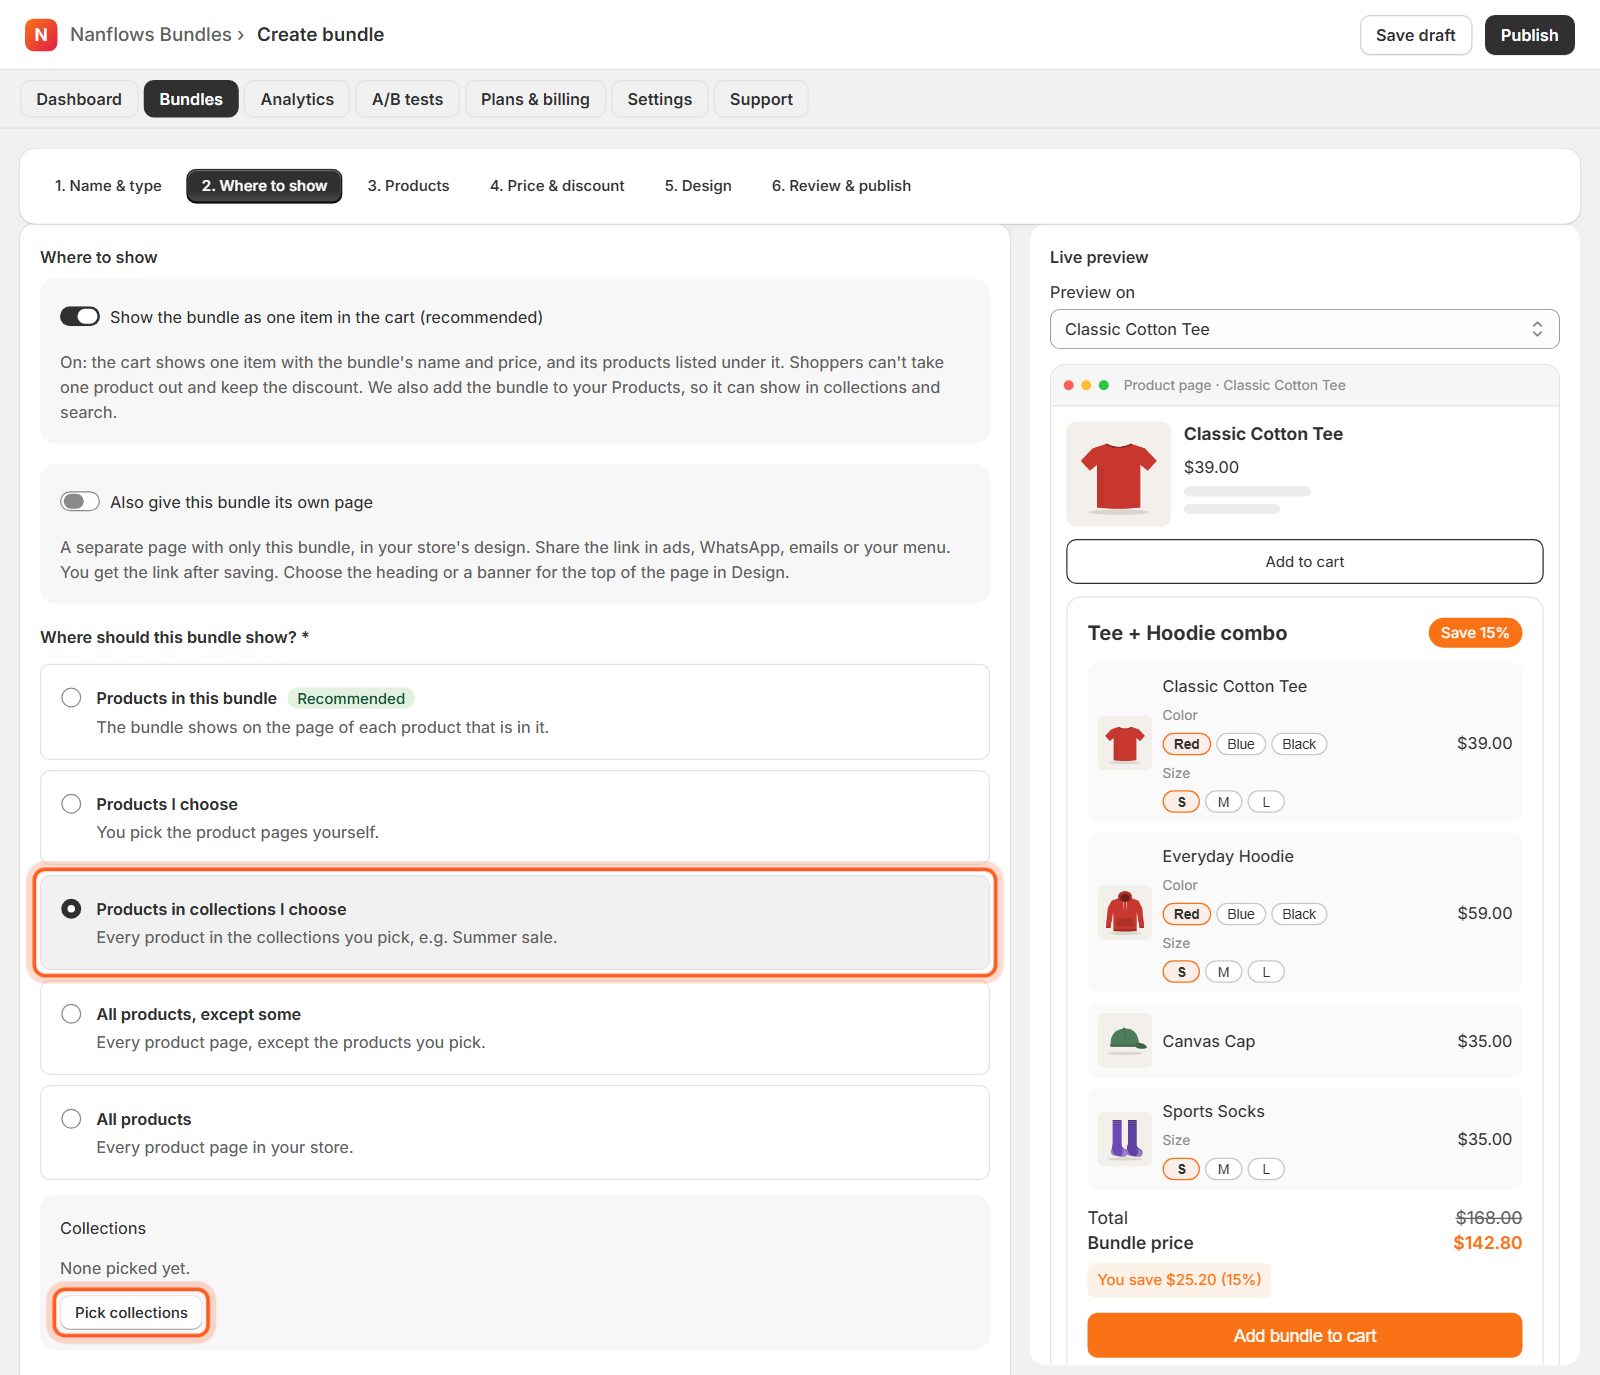
Task: Select 'Products in collections I choose' radio
Action: (x=71, y=909)
